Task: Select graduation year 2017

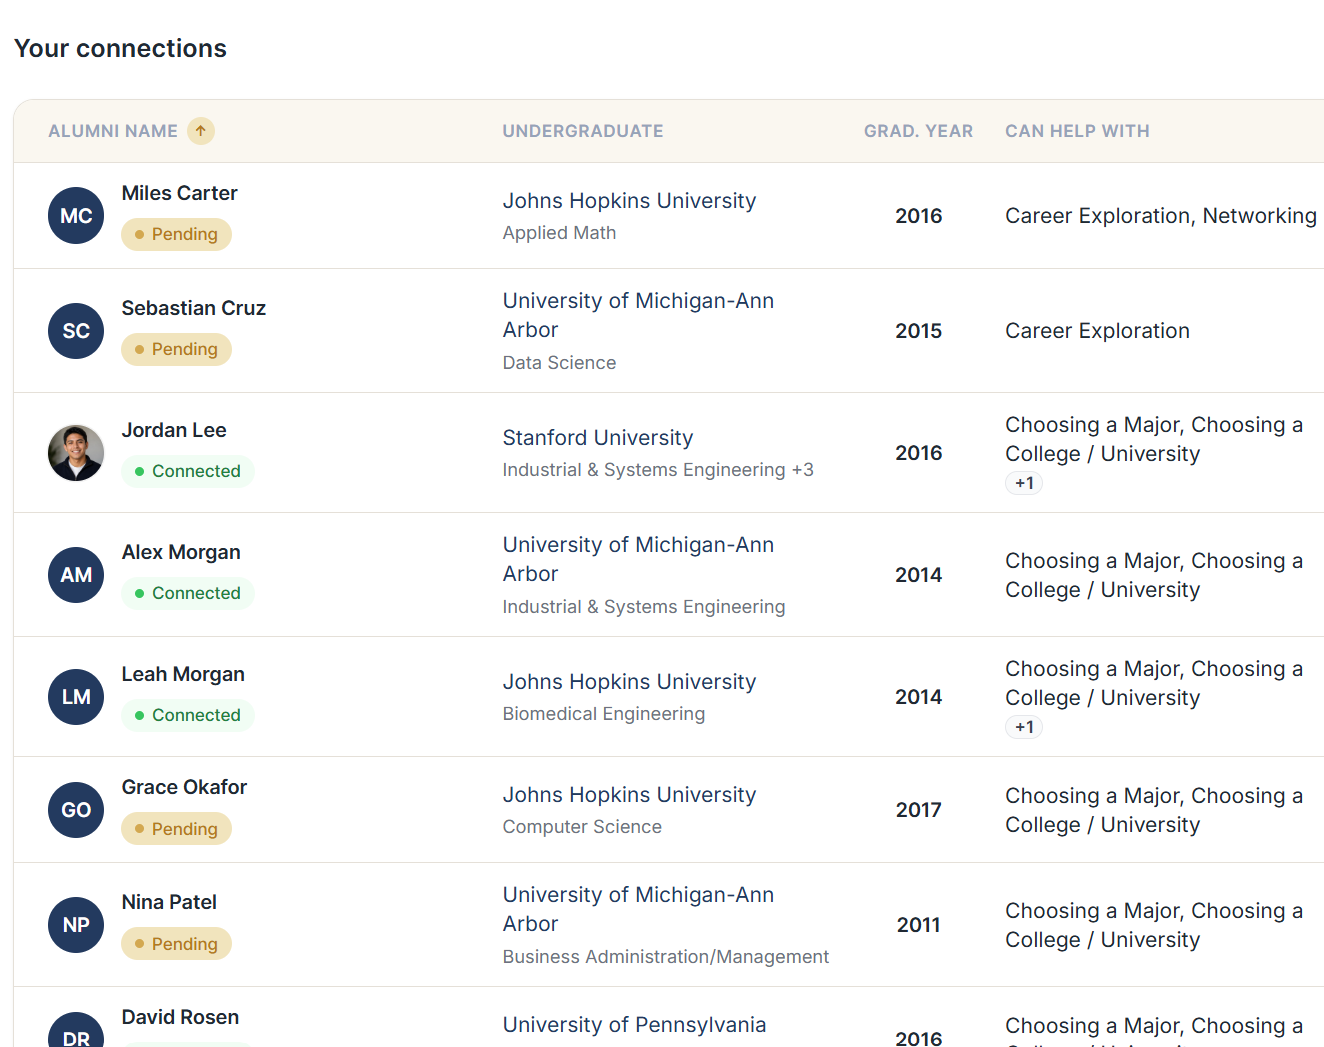Action: pyautogui.click(x=918, y=810)
